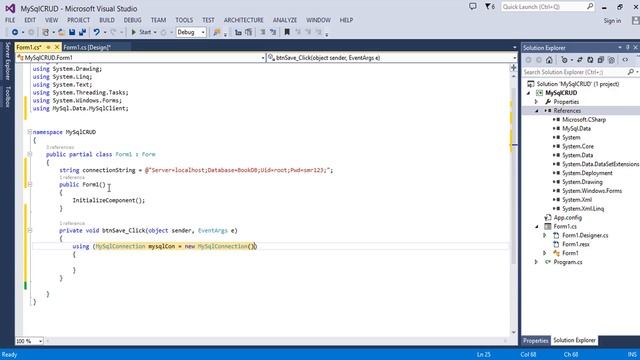Collapse the MySqlCRUD namespace block
Screen dimensions: 640x360
(x=30, y=132)
